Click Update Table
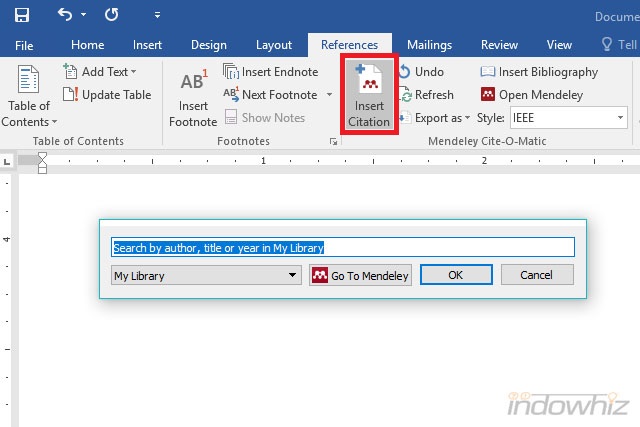The width and height of the screenshot is (640, 427). point(107,95)
